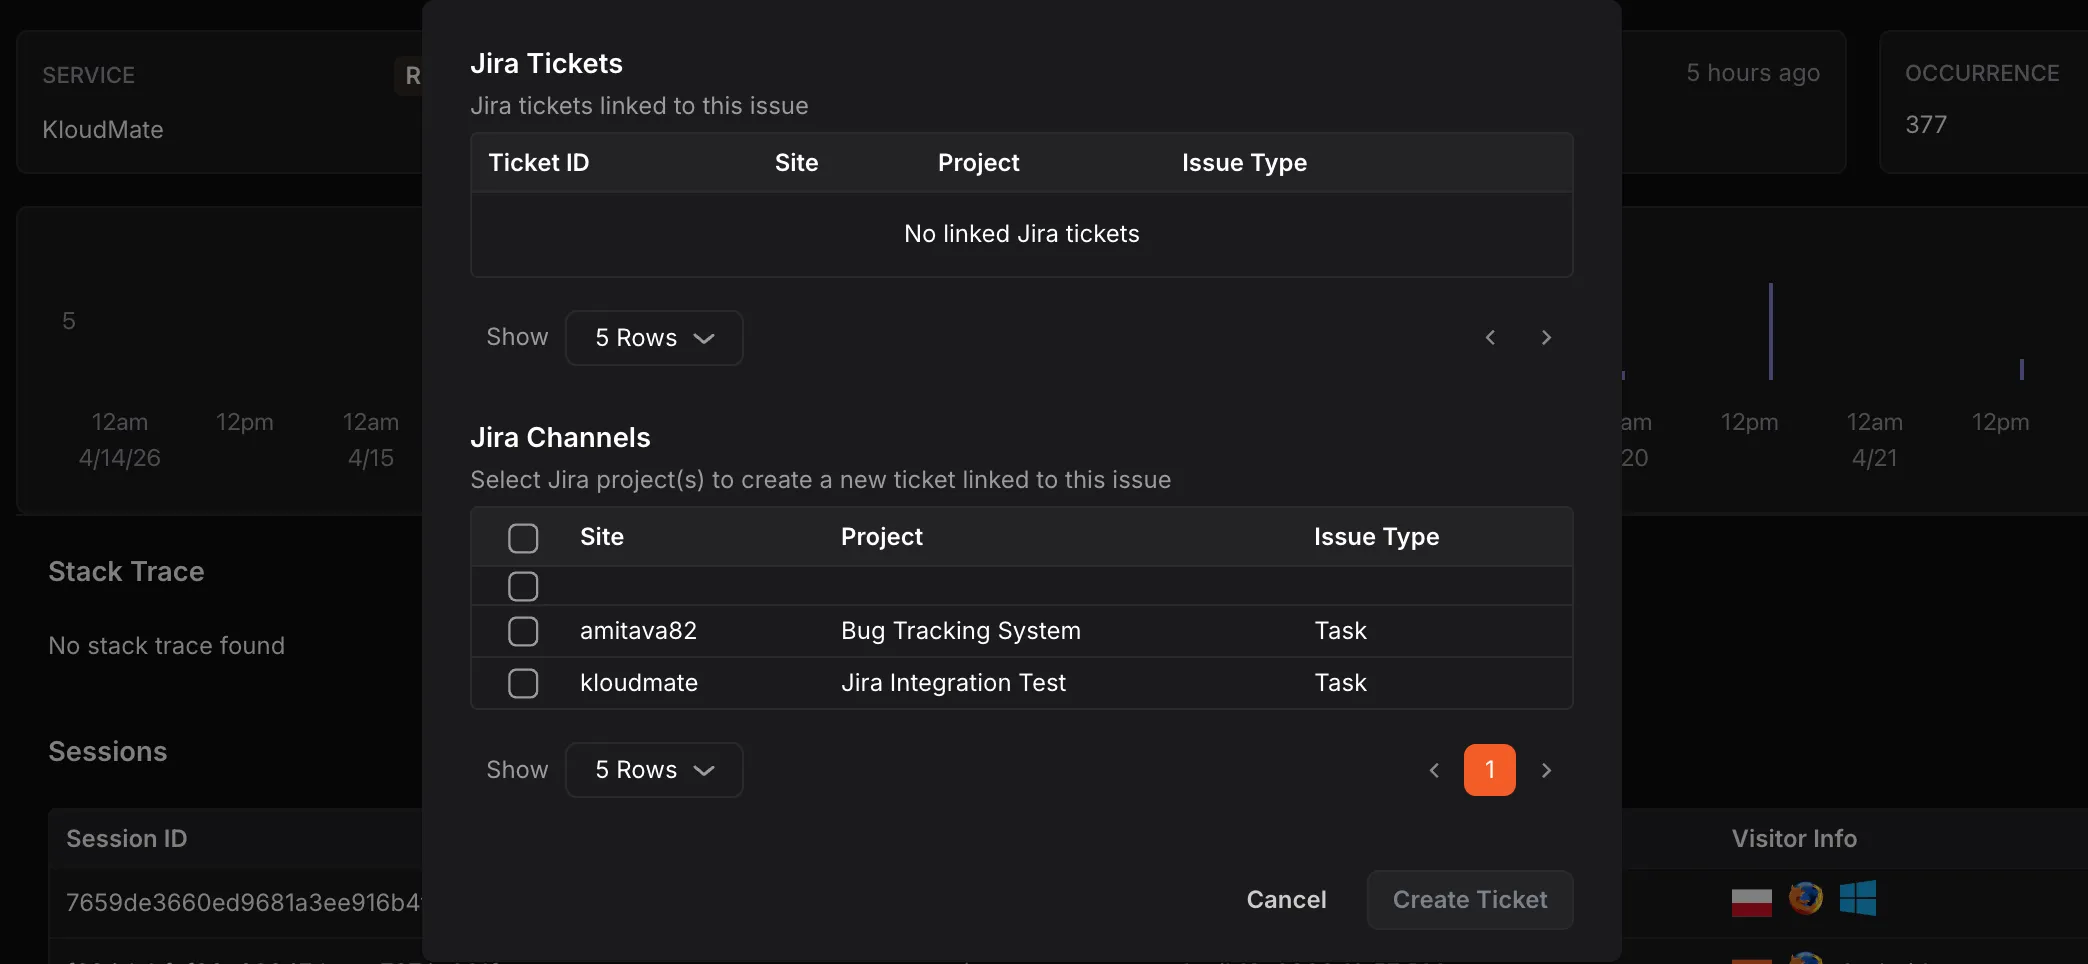The width and height of the screenshot is (2088, 964).
Task: Toggle select-all checkbox in Jira Channels header
Action: pyautogui.click(x=523, y=538)
